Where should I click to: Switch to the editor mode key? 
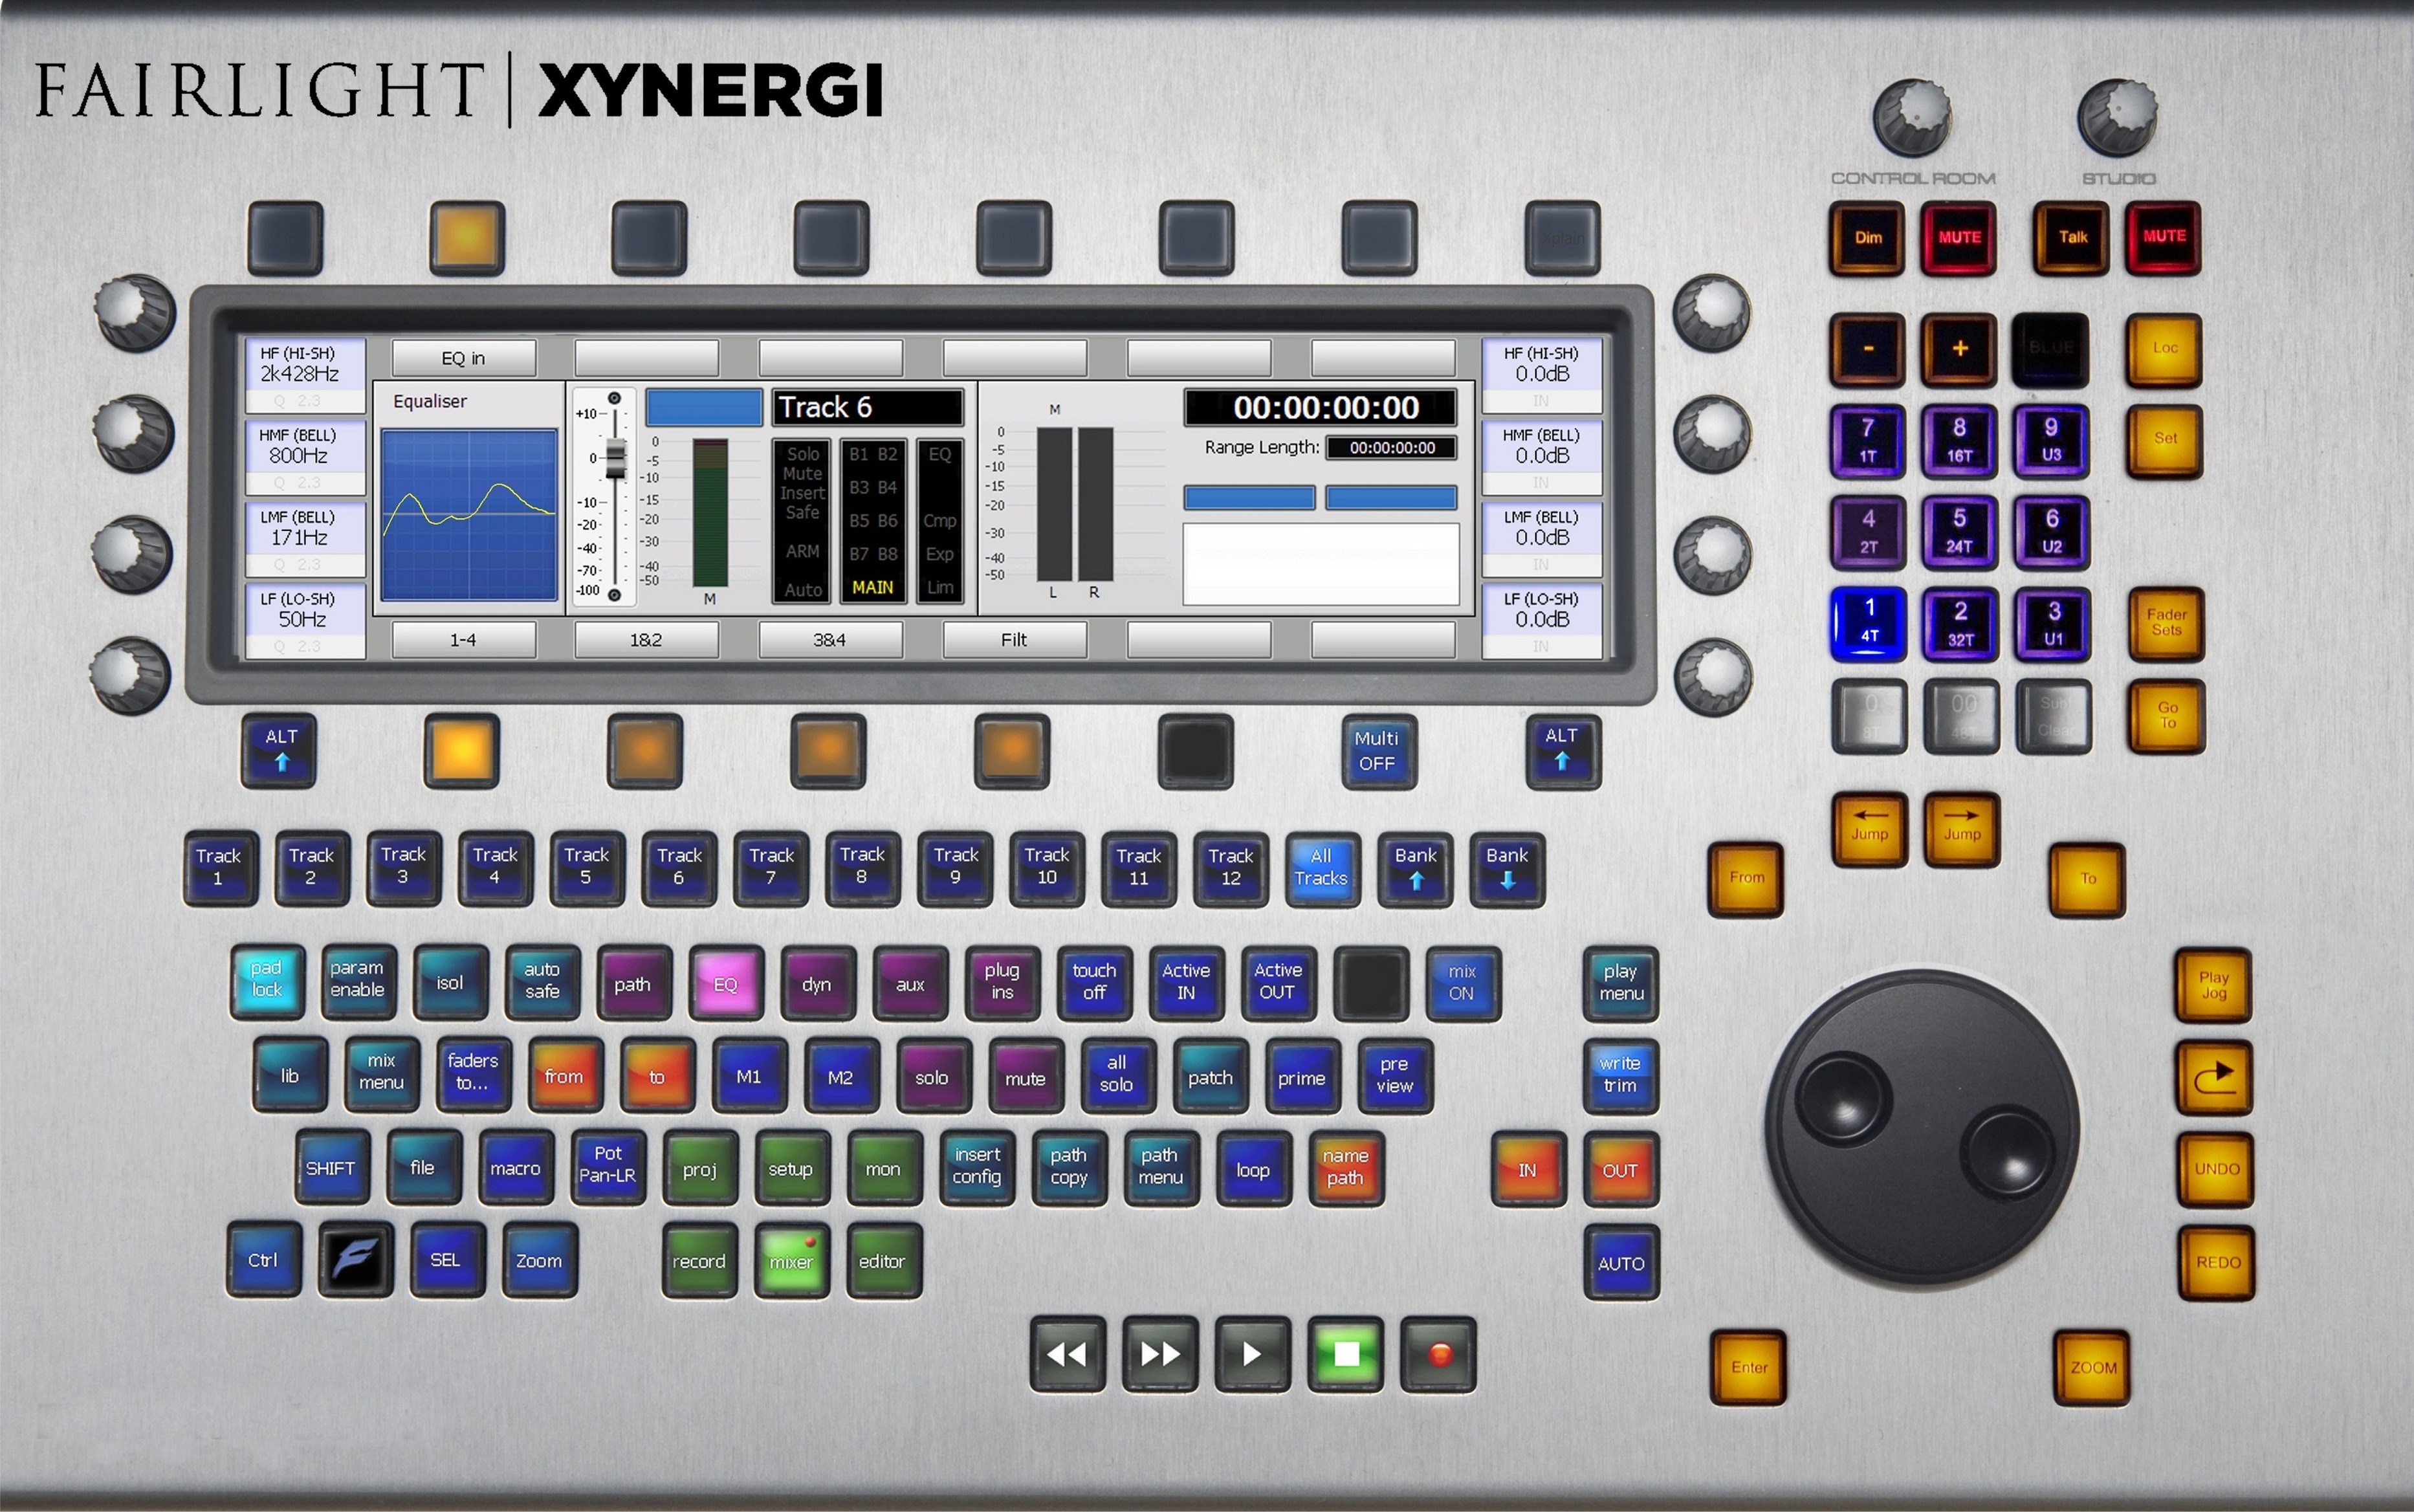click(883, 1261)
